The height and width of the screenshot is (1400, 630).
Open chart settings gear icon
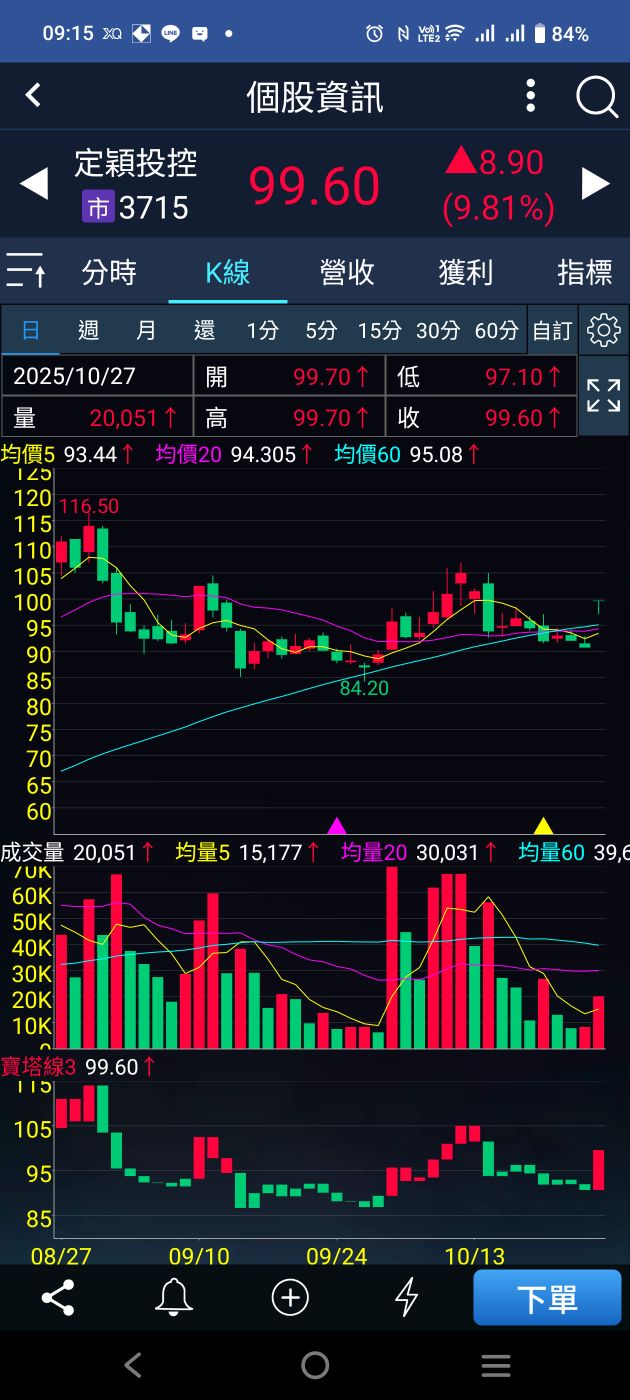tap(604, 330)
